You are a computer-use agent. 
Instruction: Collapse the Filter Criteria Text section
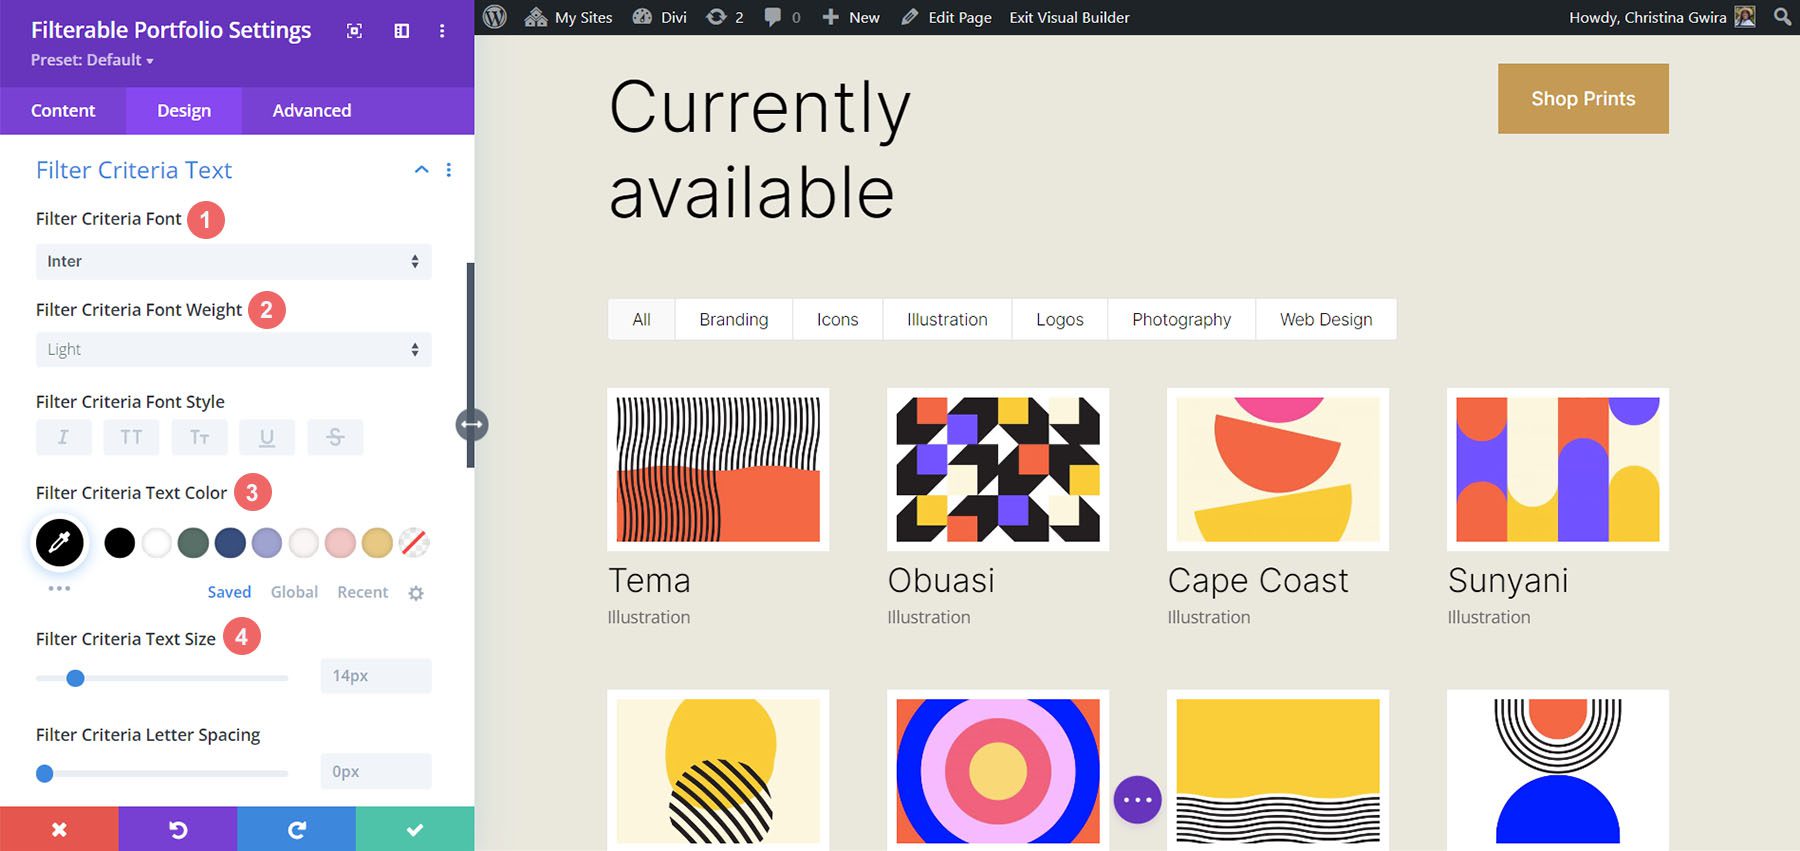[421, 170]
